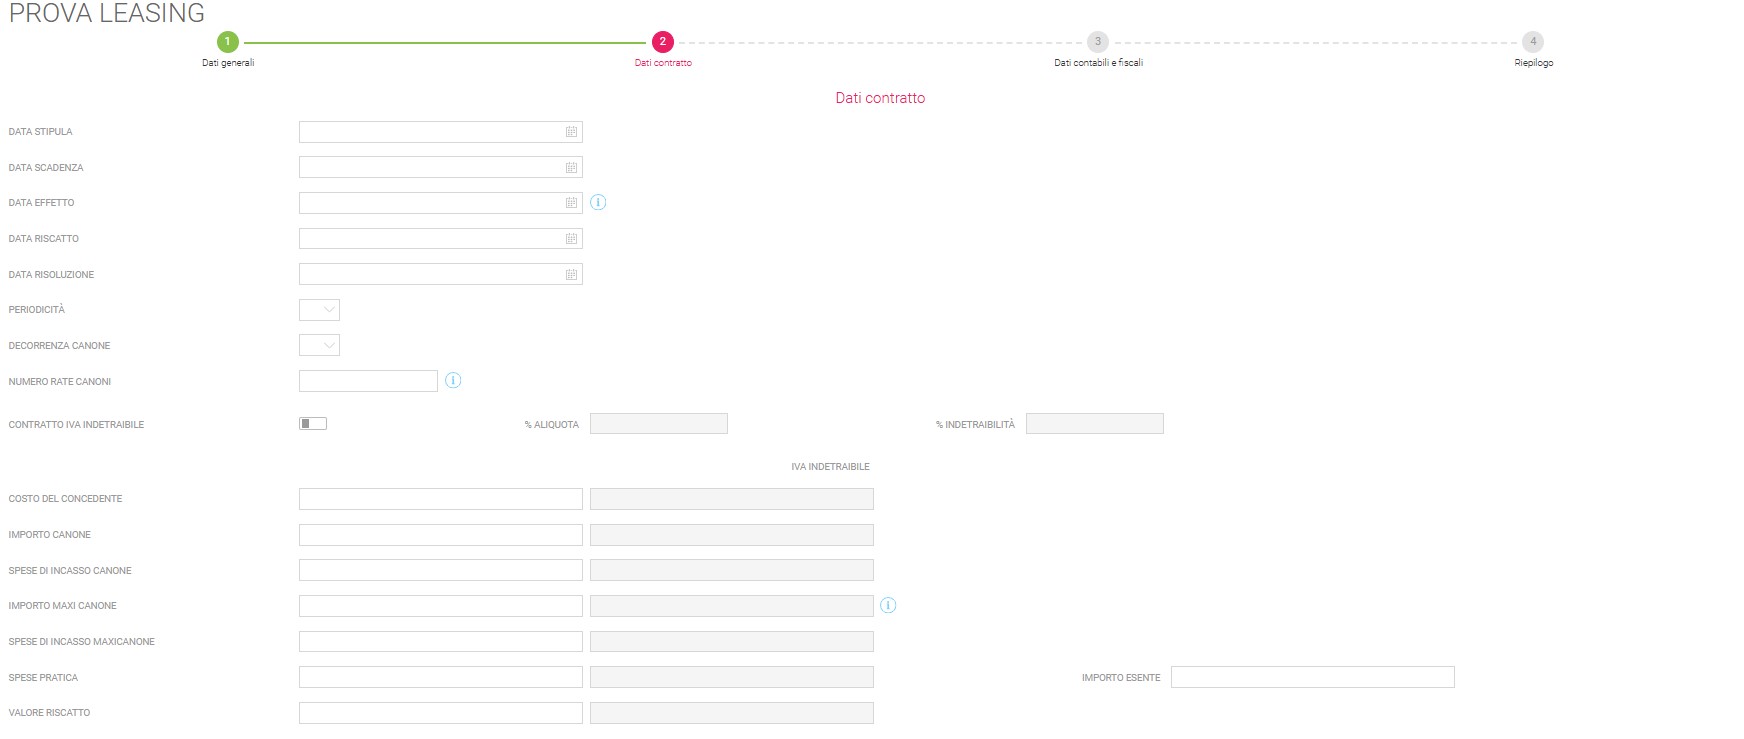Click the Spese di Incasso Canone input
This screenshot has width=1744, height=739.
coord(441,570)
